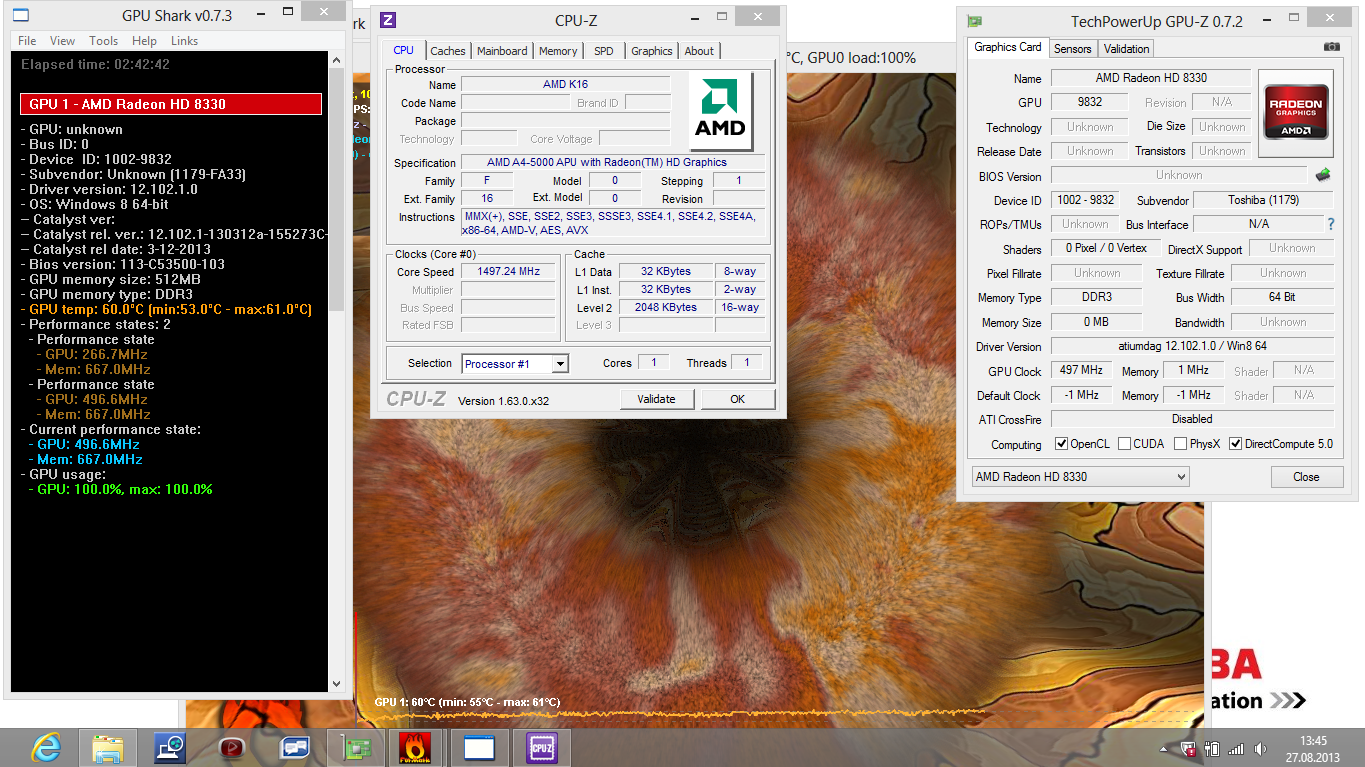Select the Graphics Card tab in GPU-Z
This screenshot has height=767, width=1365.
coord(1008,47)
